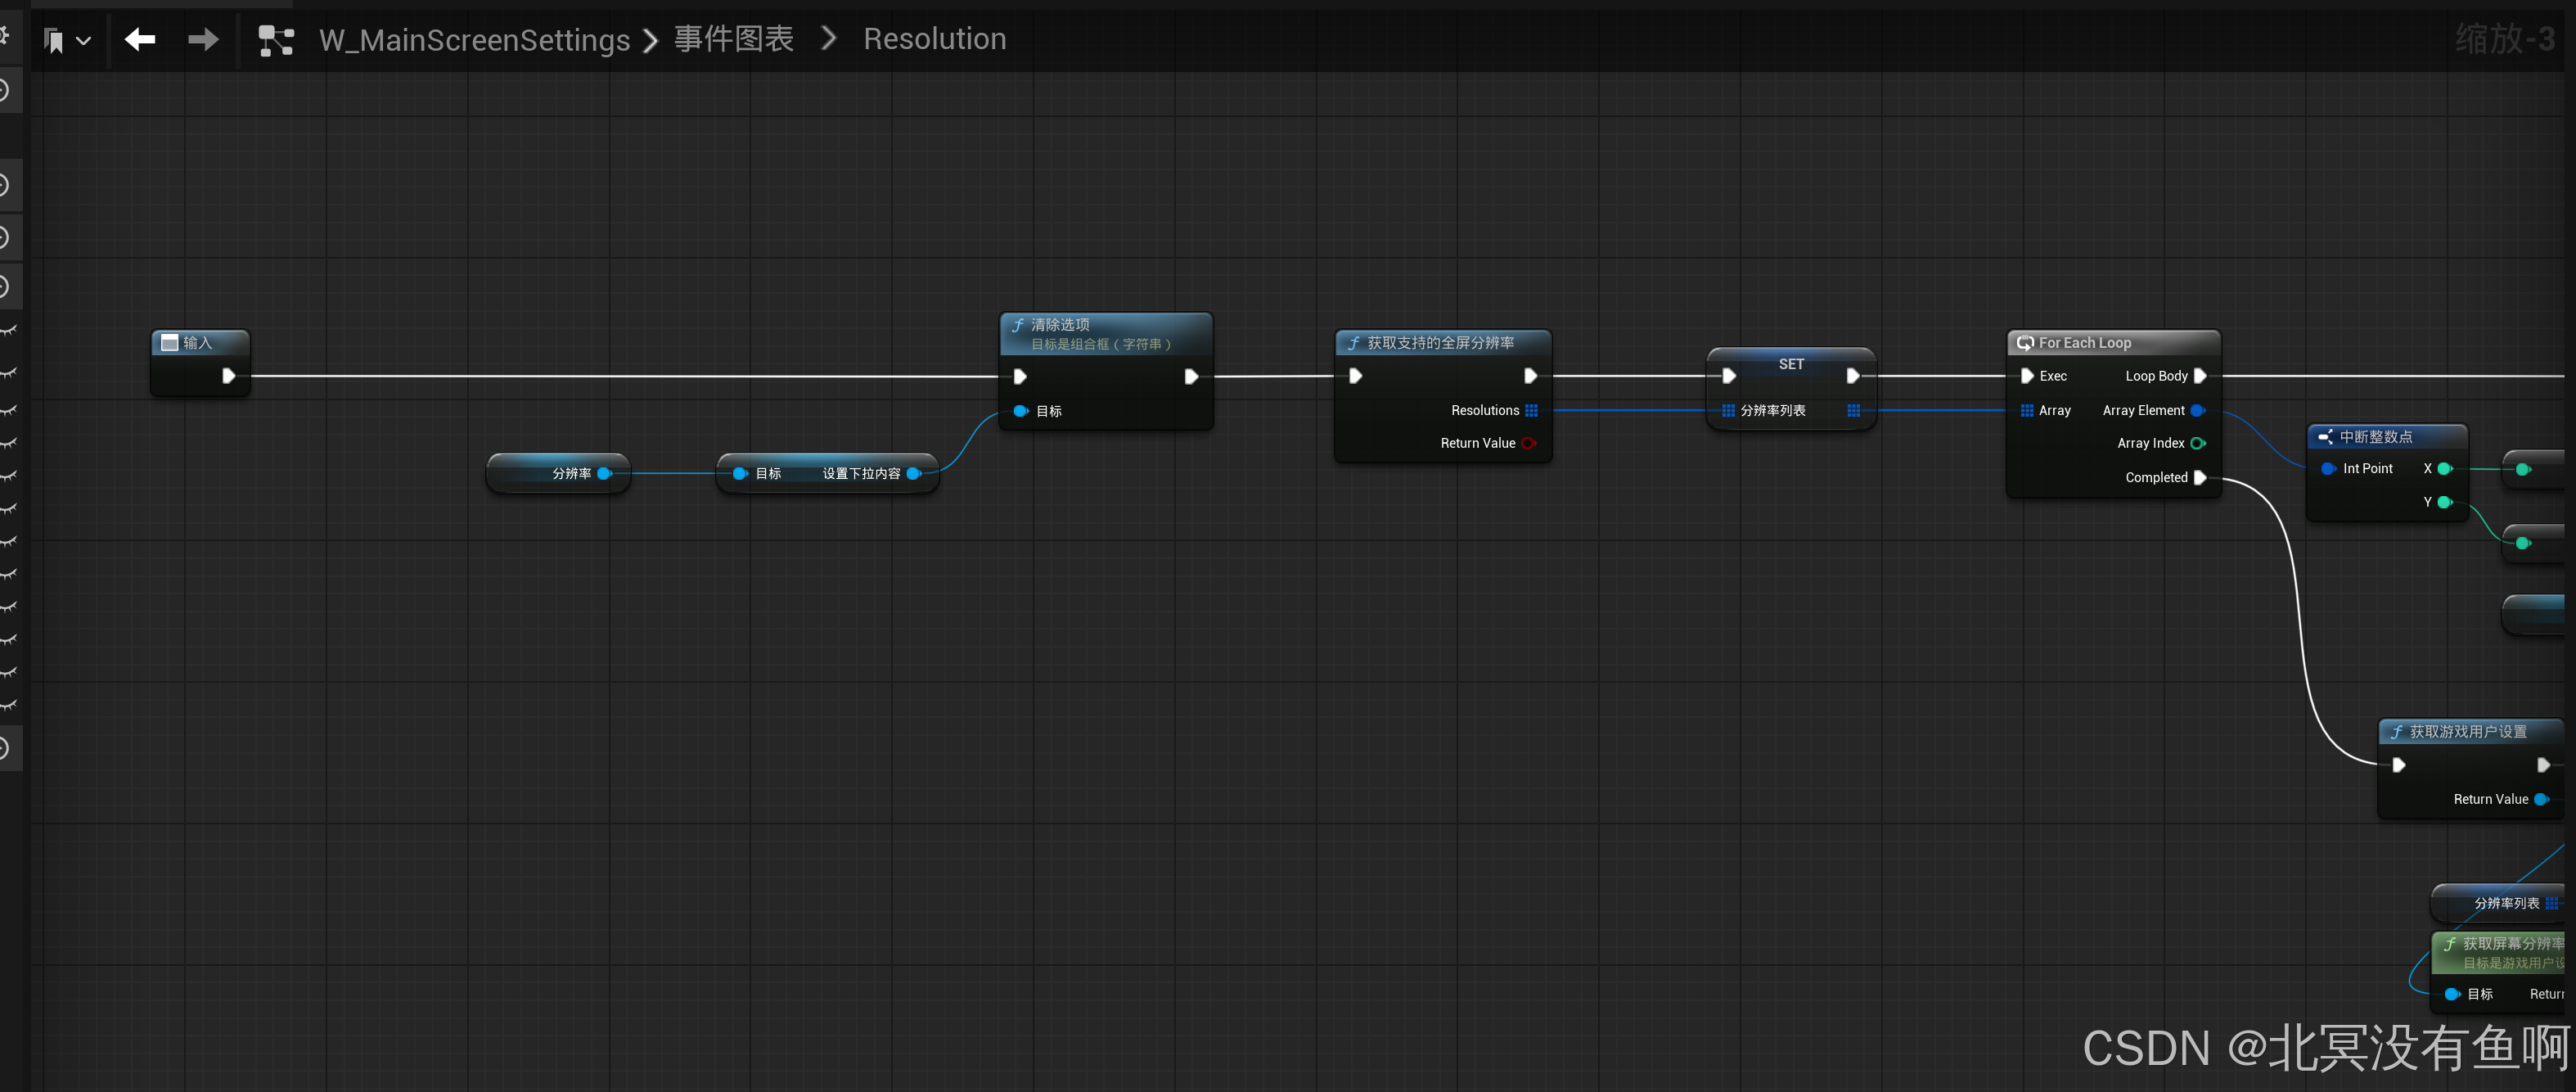Click the back navigation arrow

tap(140, 39)
